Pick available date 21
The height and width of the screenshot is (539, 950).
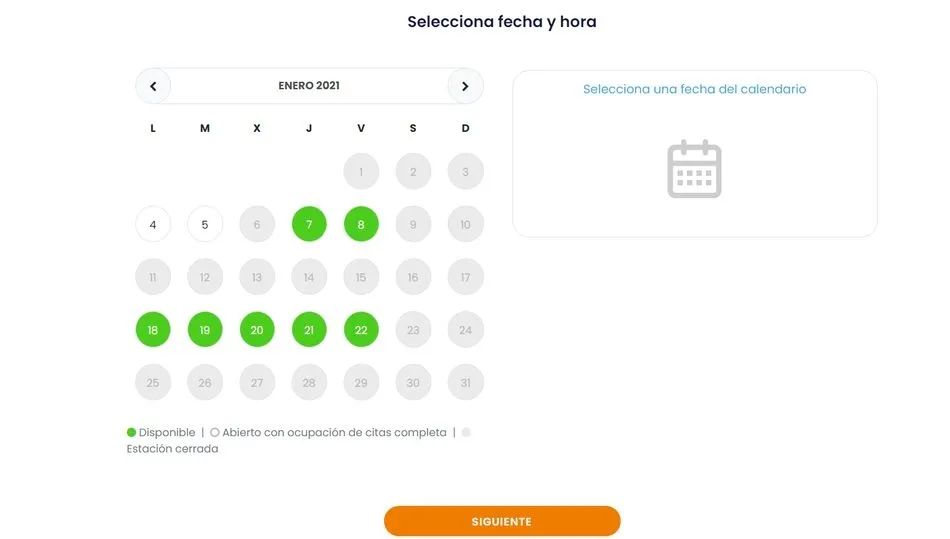tap(309, 330)
